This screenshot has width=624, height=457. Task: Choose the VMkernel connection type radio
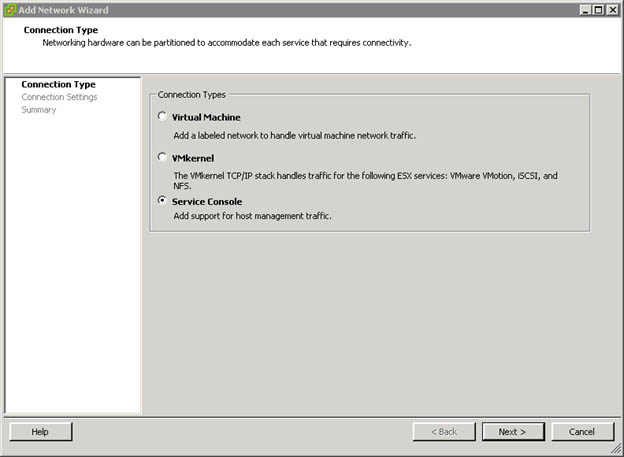coord(163,158)
